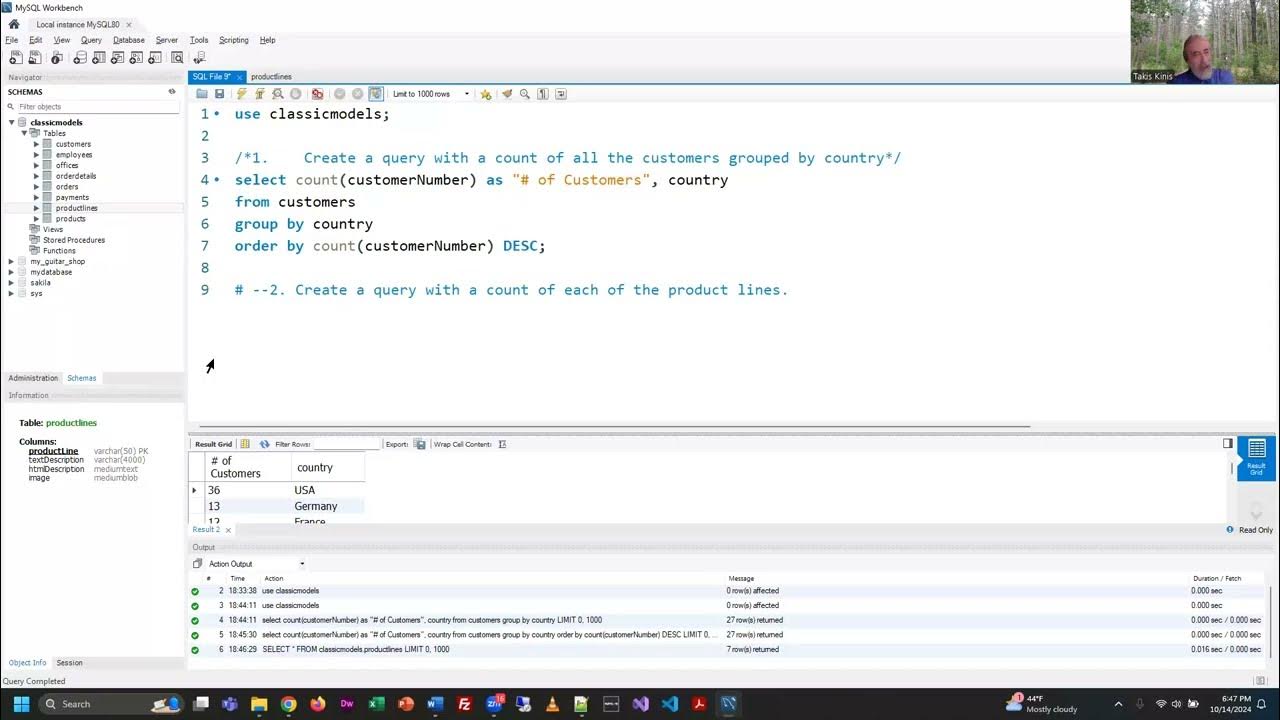The height and width of the screenshot is (720, 1280).
Task: Select the Result Grid side panel button
Action: click(1256, 458)
